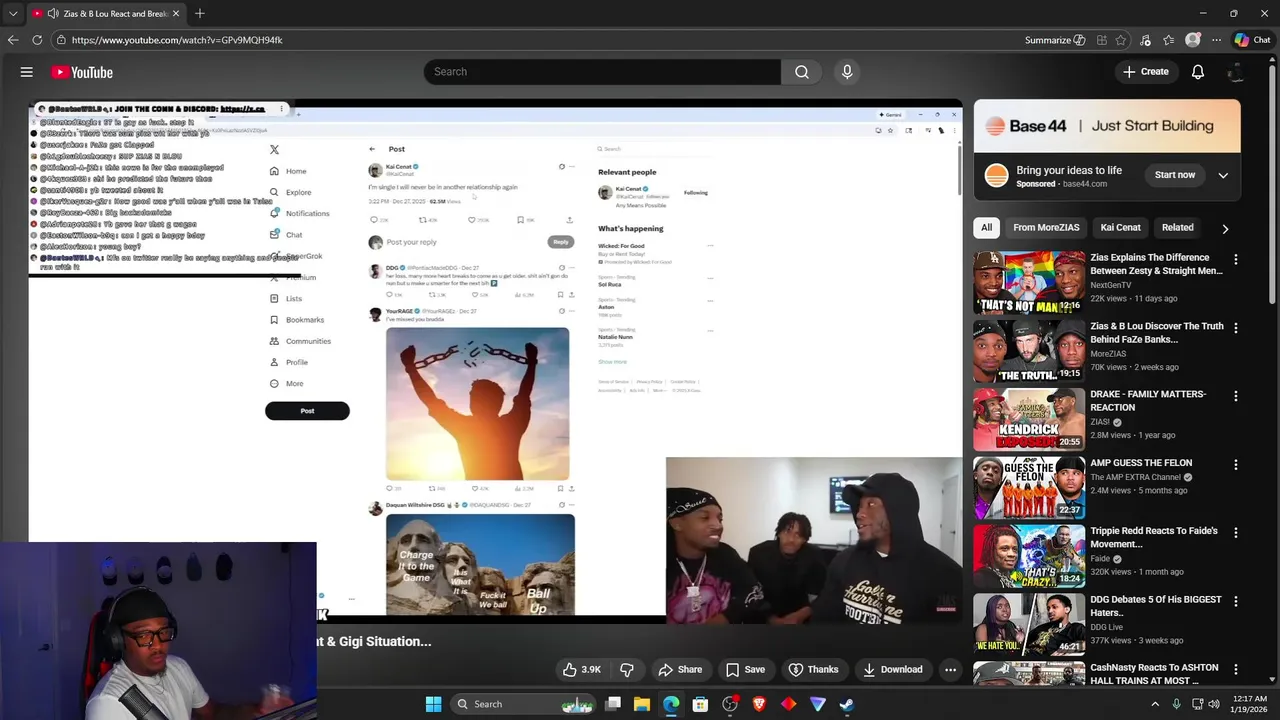Open DRAKE - FAMILY MATTERS - REACTION thumbnail

(x=1029, y=419)
